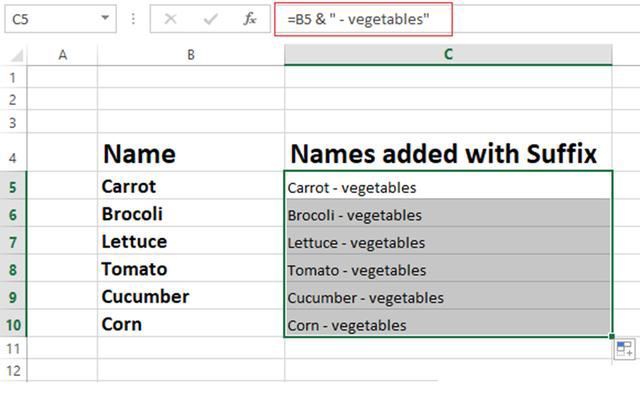Confirm entry with the check mark icon
Viewport: 640px width, 401px height.
tap(210, 19)
